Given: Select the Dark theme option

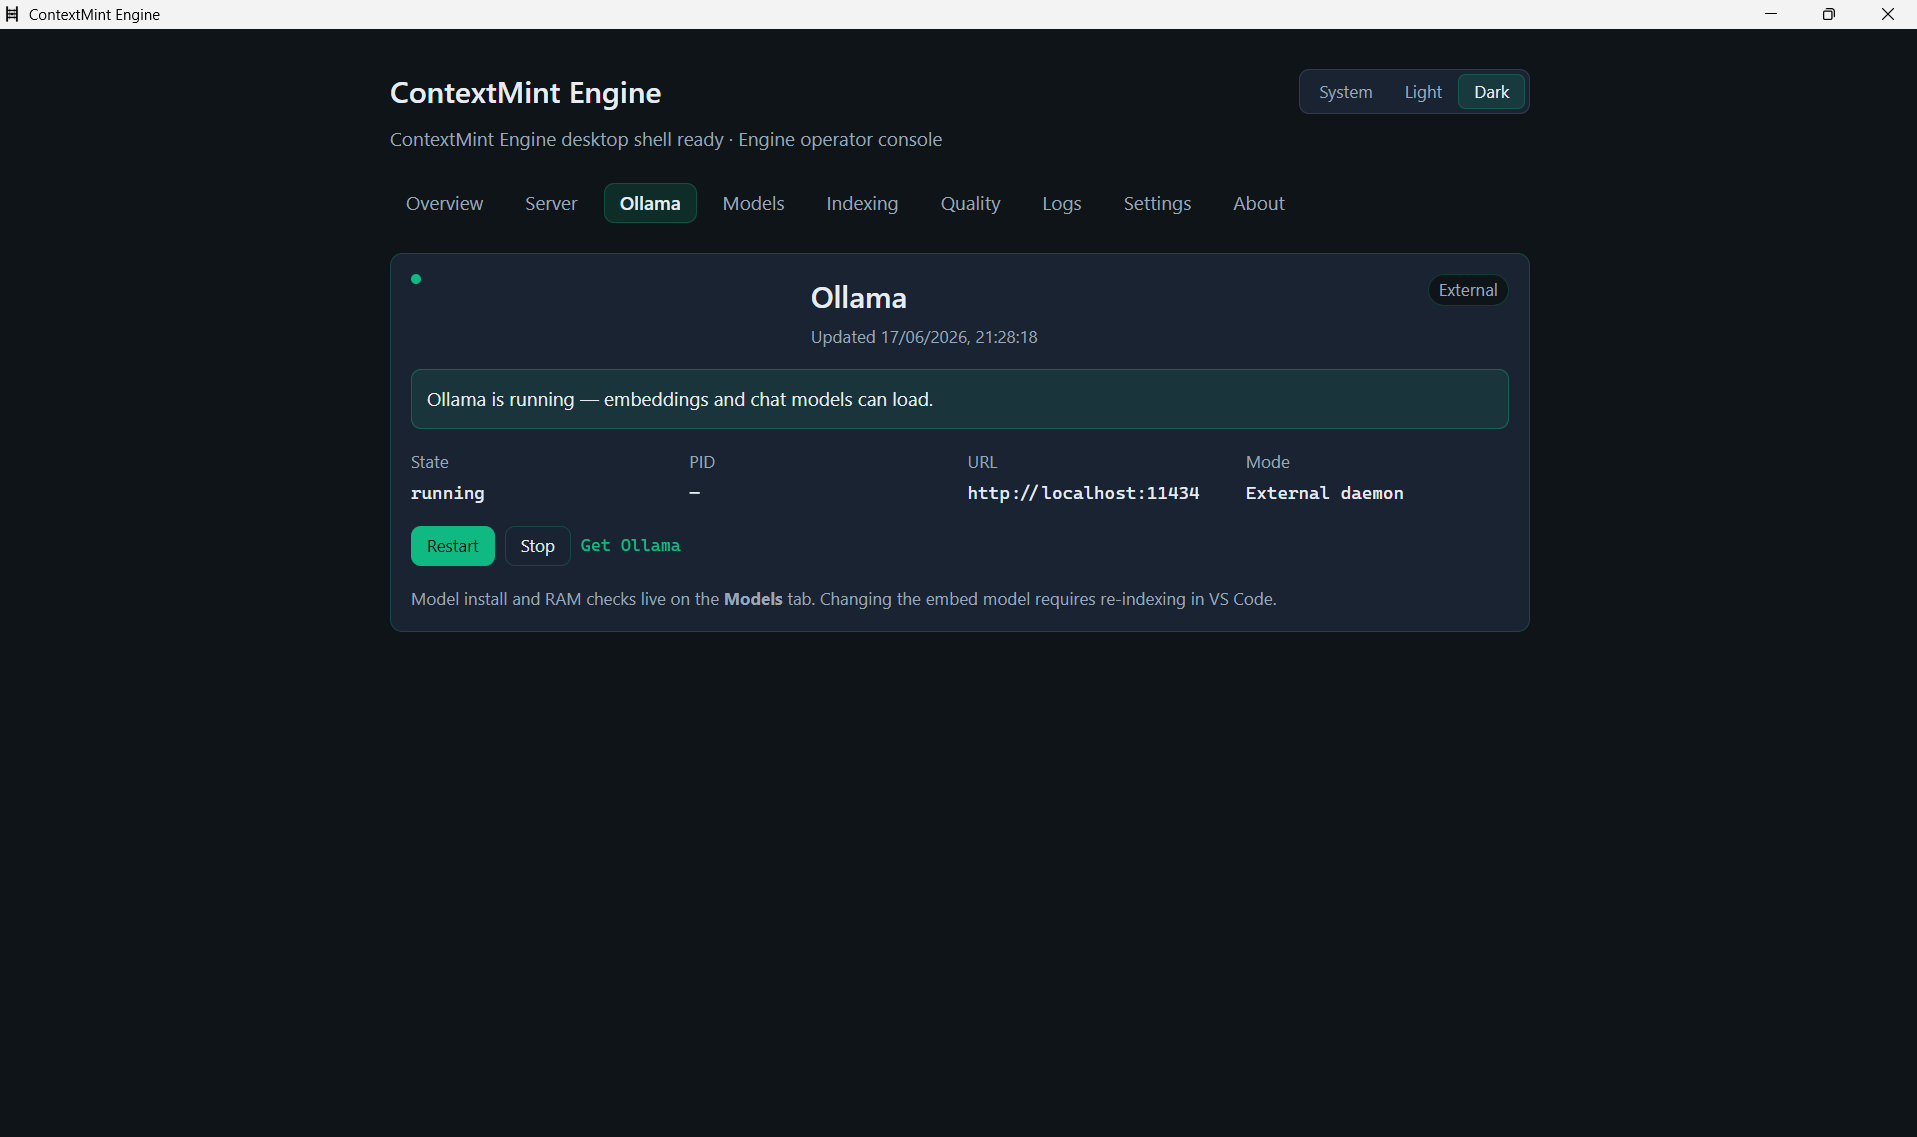Looking at the screenshot, I should 1491,92.
